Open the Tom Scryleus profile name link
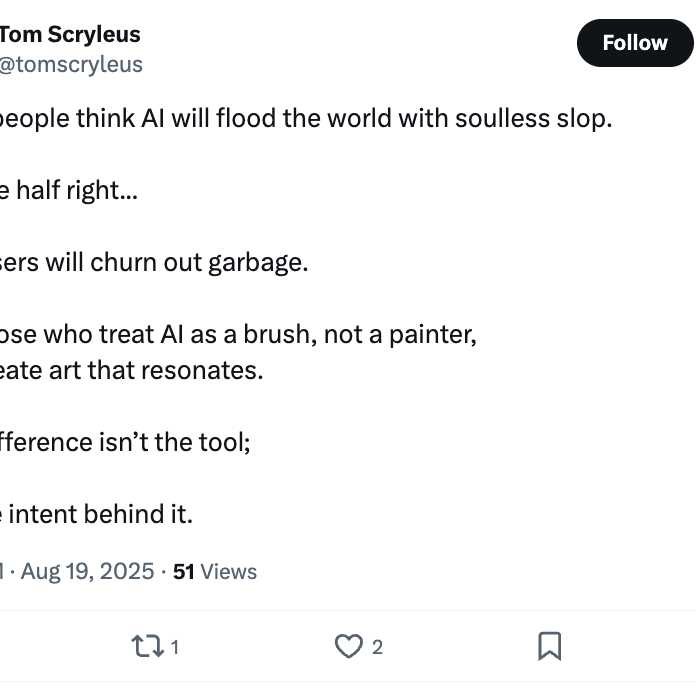696x696 pixels. pos(70,34)
